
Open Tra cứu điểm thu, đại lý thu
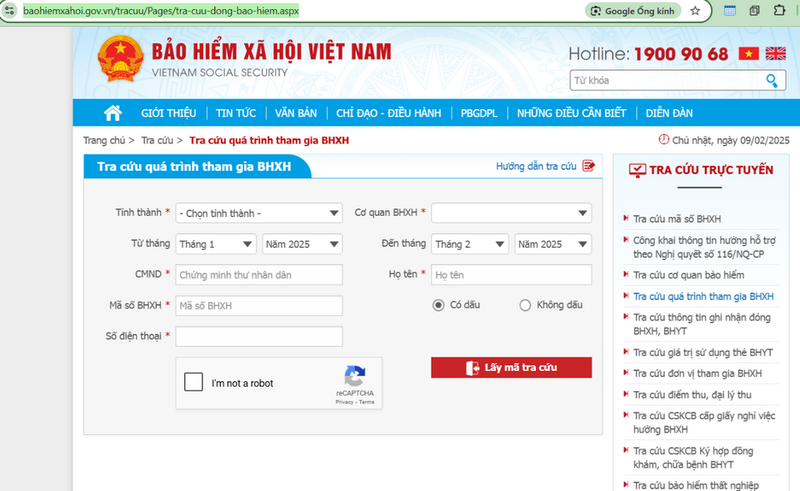coord(692,395)
